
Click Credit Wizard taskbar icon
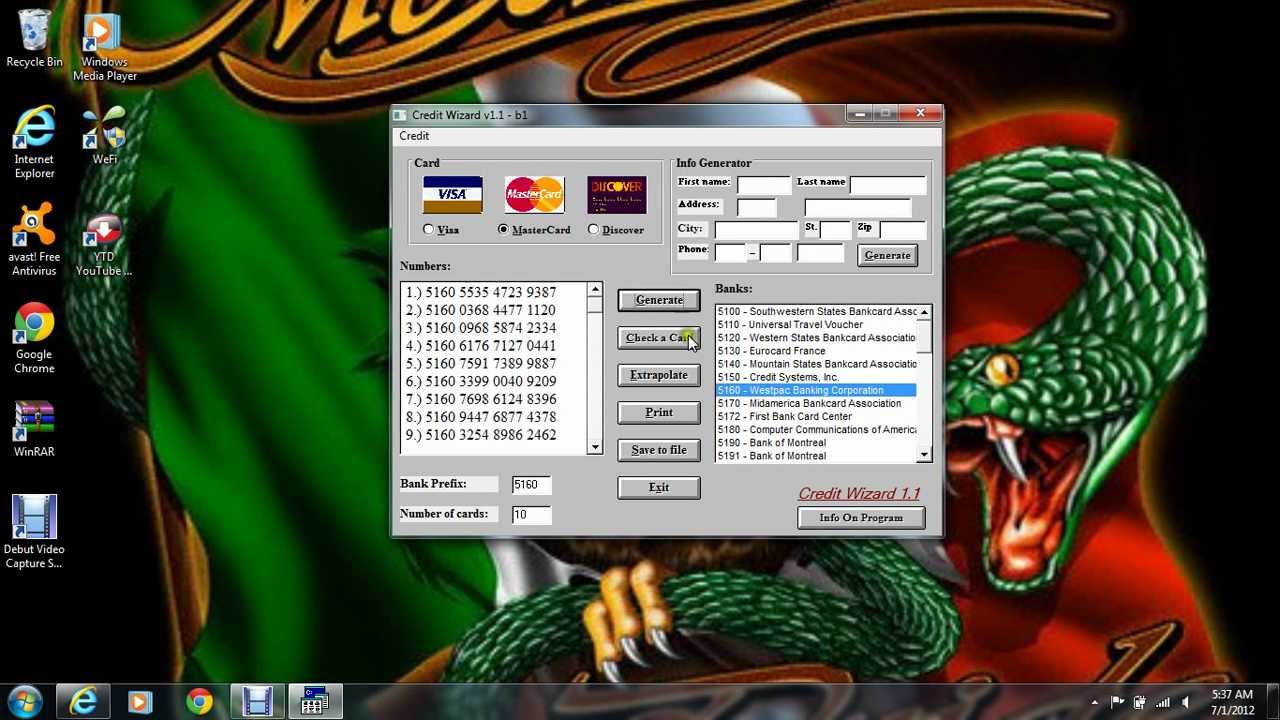pos(315,702)
